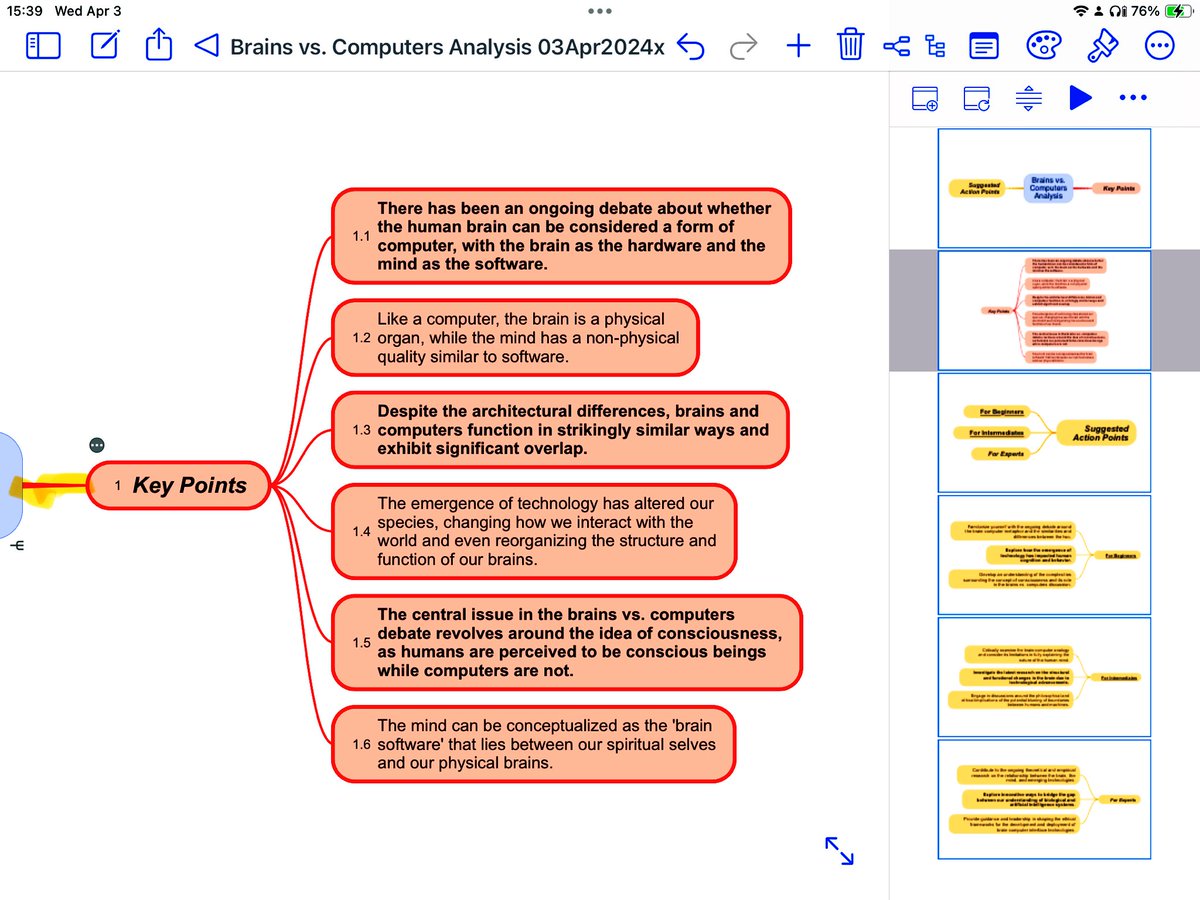Tap the 1.5 number label
This screenshot has width=1200, height=900.
pos(362,642)
